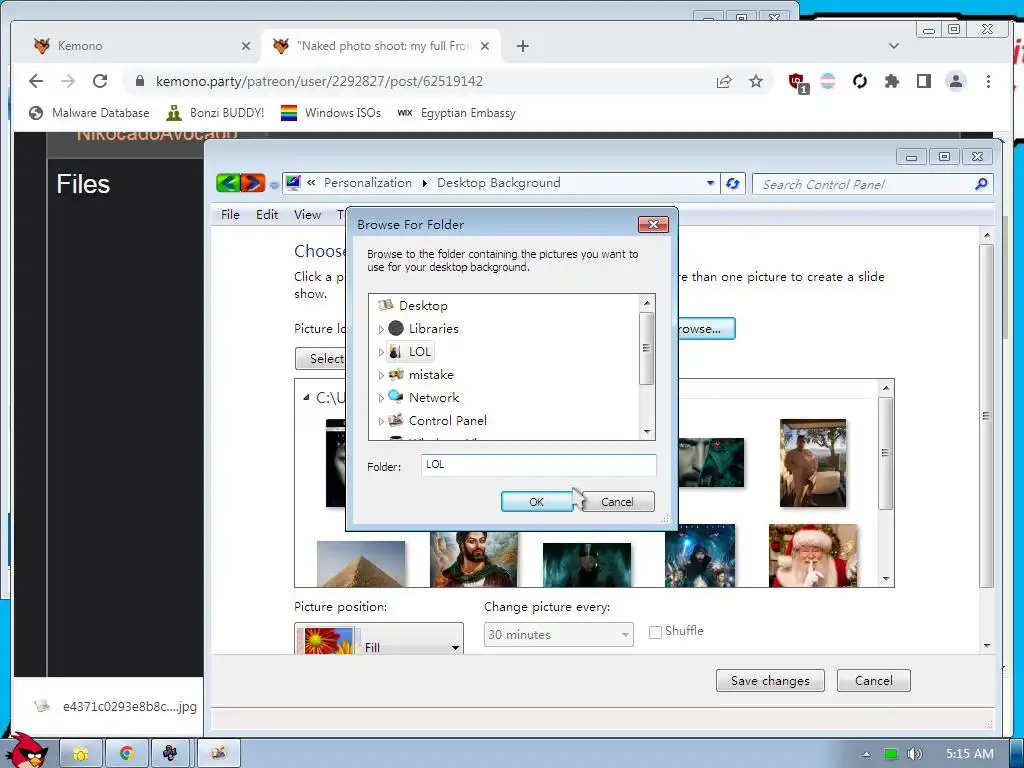Open the Chrome profile avatar
The image size is (1024, 768).
(955, 81)
